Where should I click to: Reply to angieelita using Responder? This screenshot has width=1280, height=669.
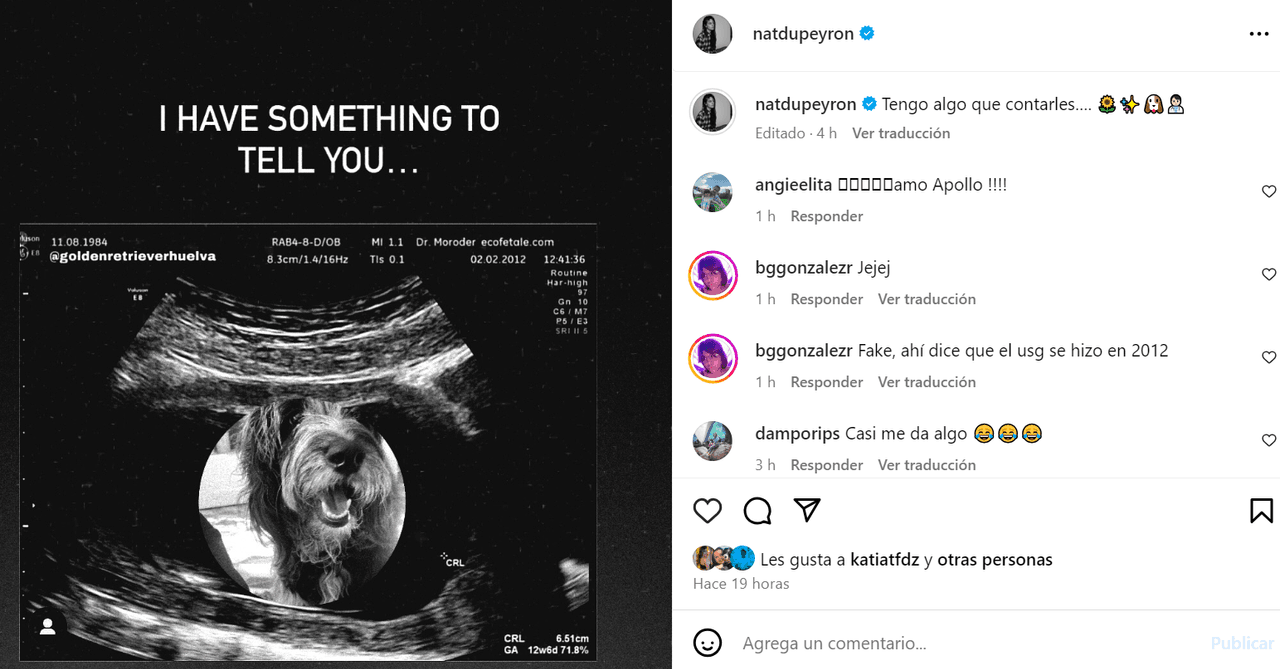826,215
